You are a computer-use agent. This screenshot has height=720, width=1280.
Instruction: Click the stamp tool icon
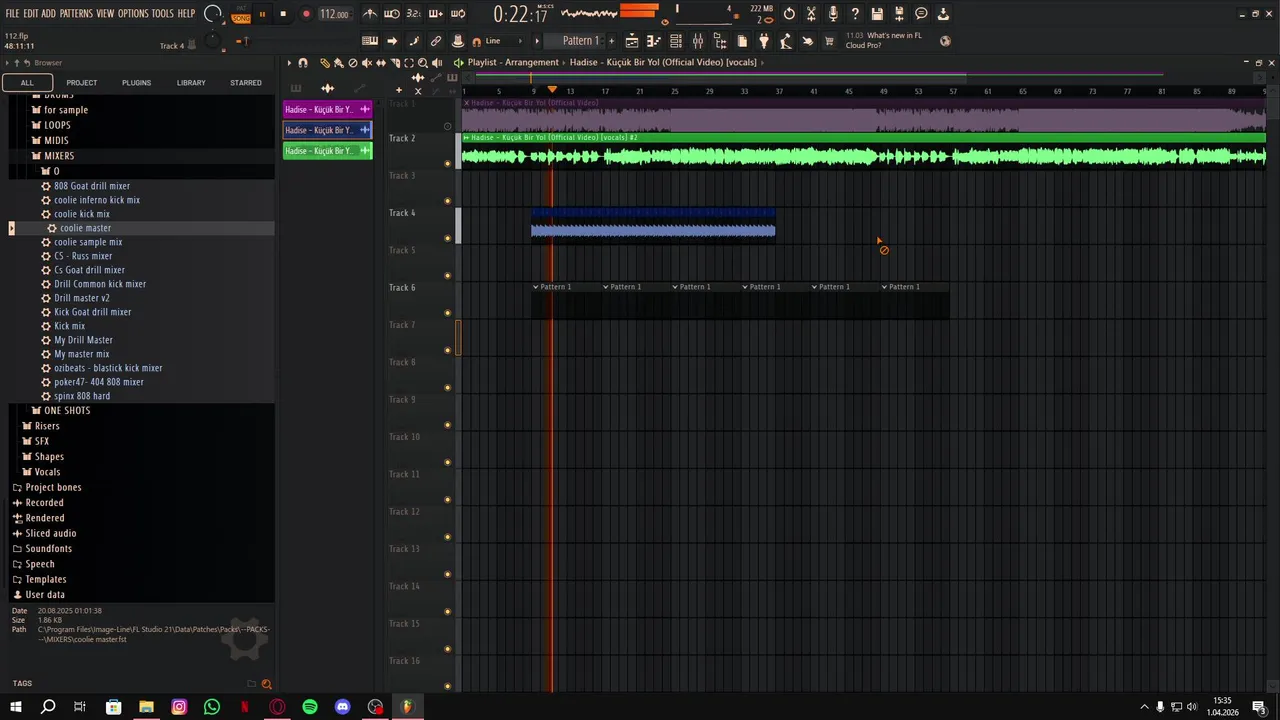(457, 41)
